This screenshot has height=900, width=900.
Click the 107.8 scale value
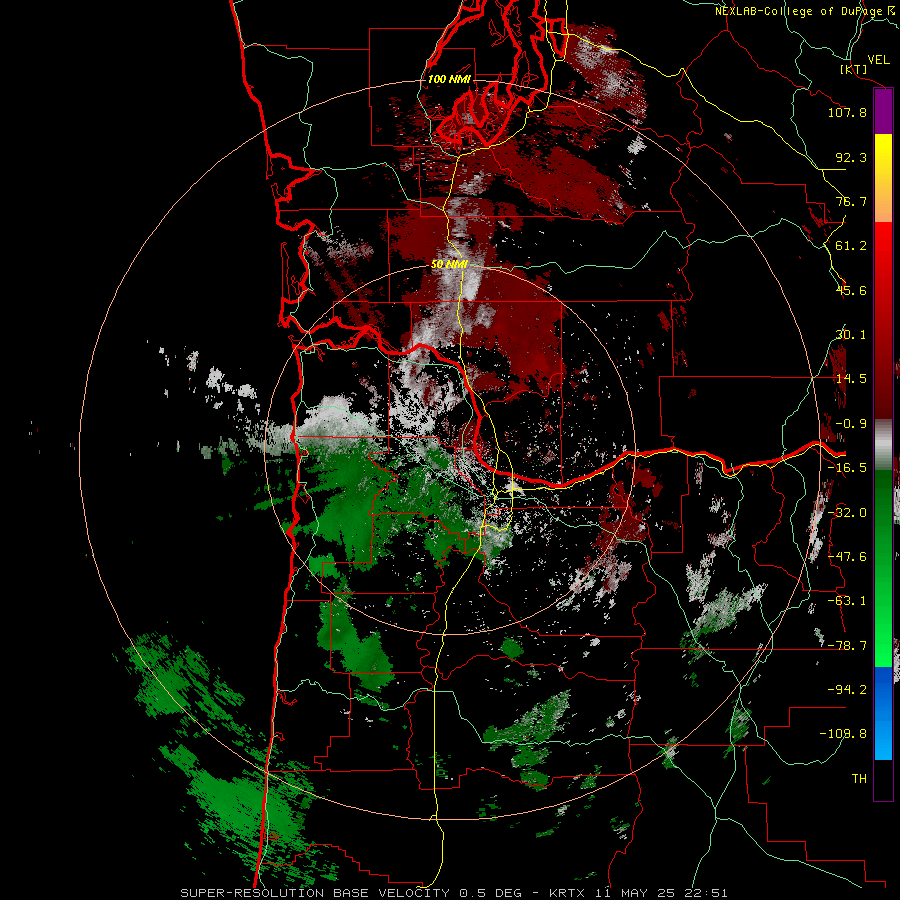coord(847,112)
